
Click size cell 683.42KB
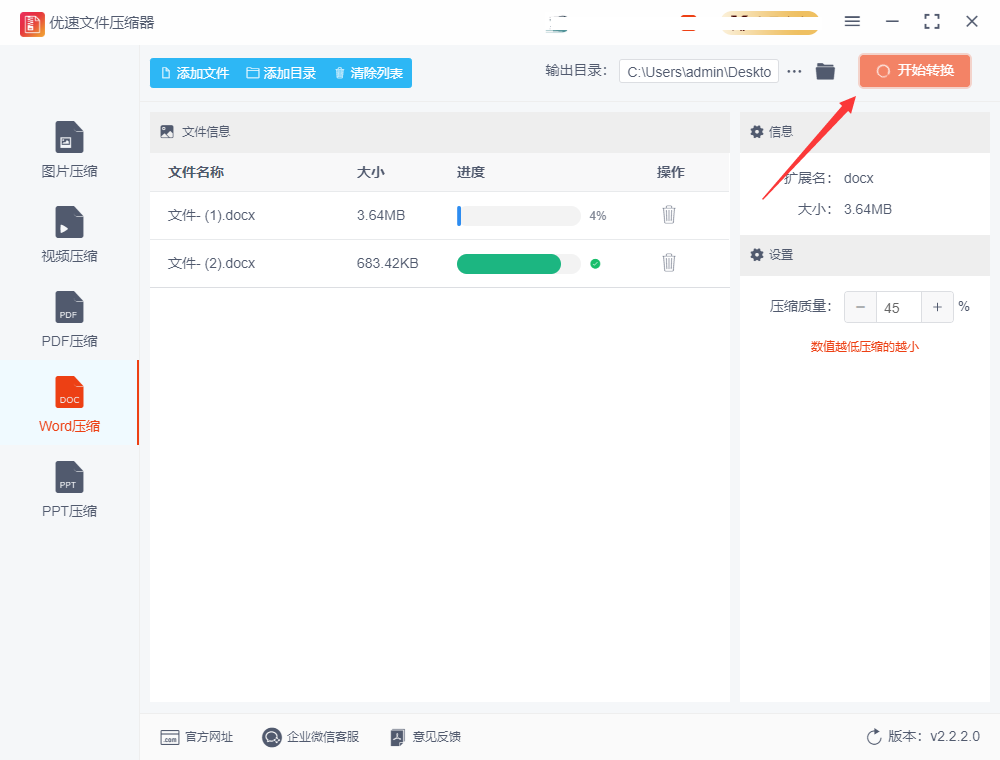tap(387, 263)
